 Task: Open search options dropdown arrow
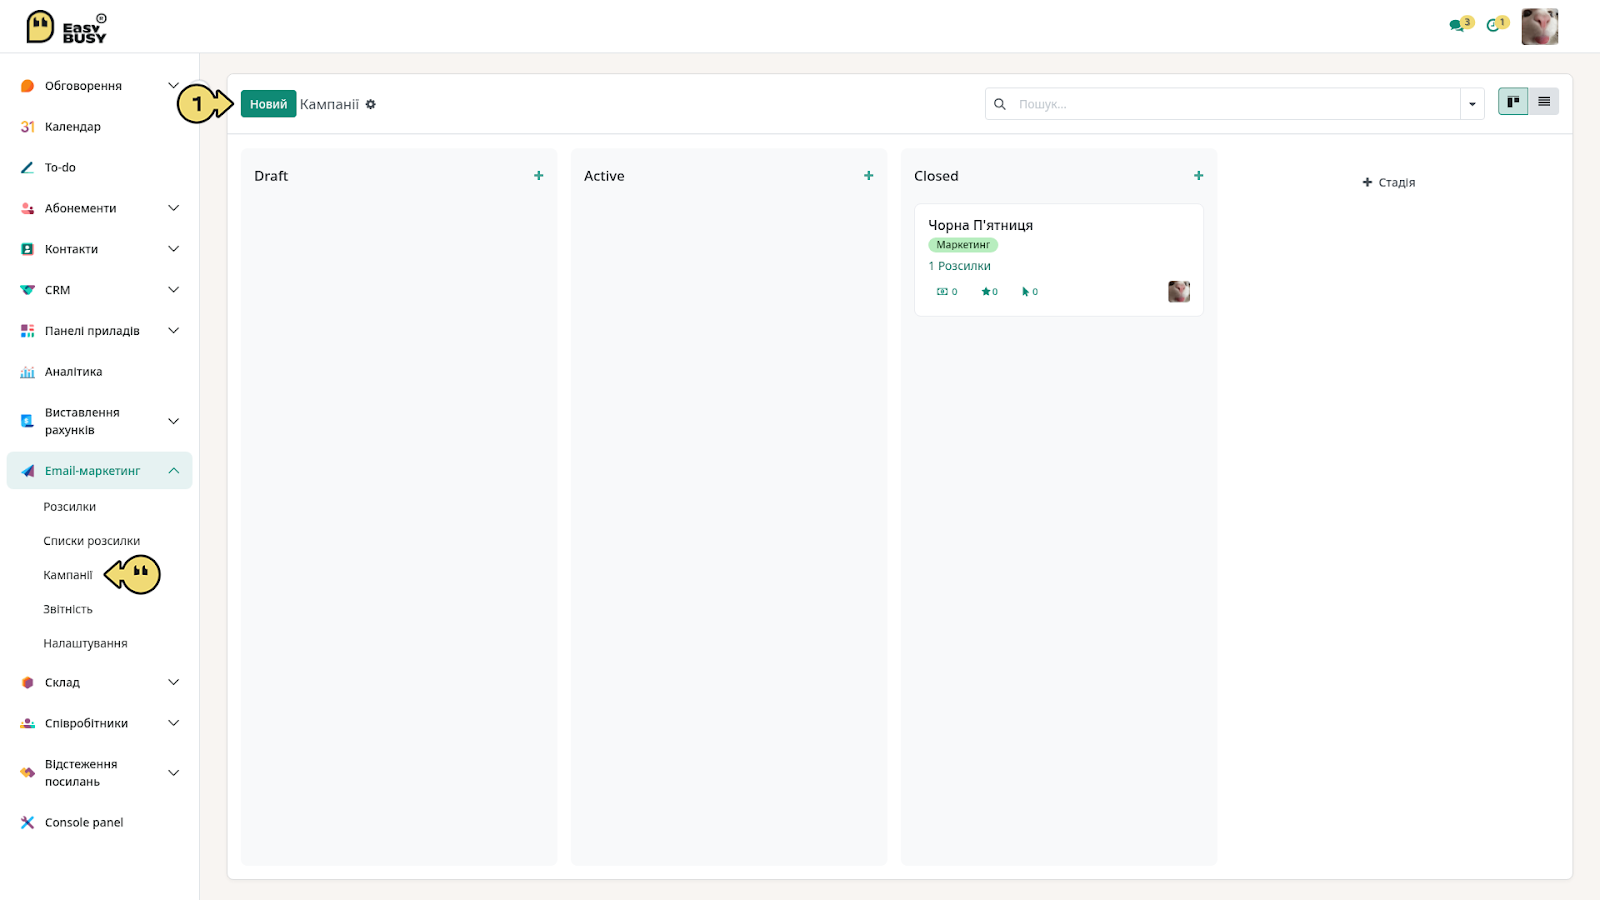(1472, 104)
